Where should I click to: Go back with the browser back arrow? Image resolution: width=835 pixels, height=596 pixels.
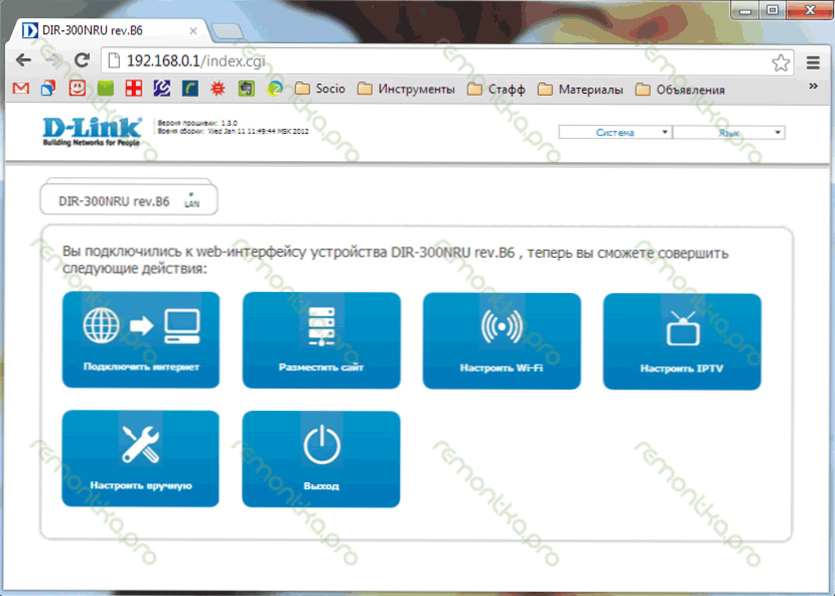(x=23, y=60)
